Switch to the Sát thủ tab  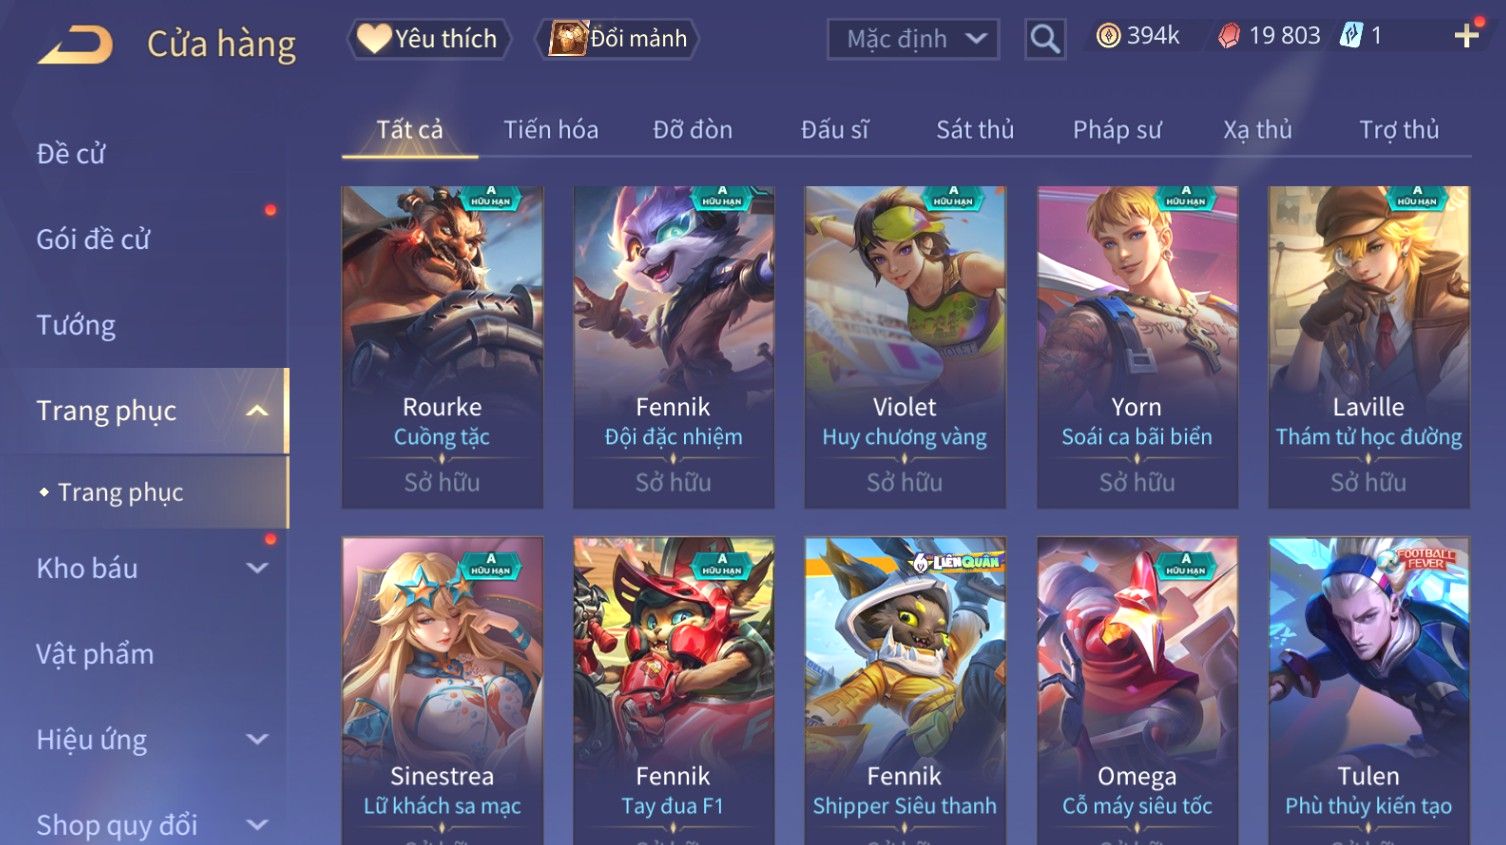[975, 130]
